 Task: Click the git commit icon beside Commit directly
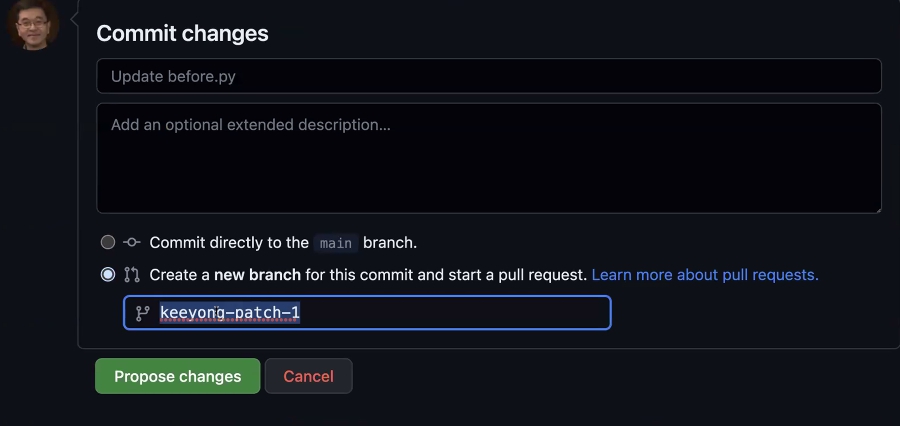131,242
